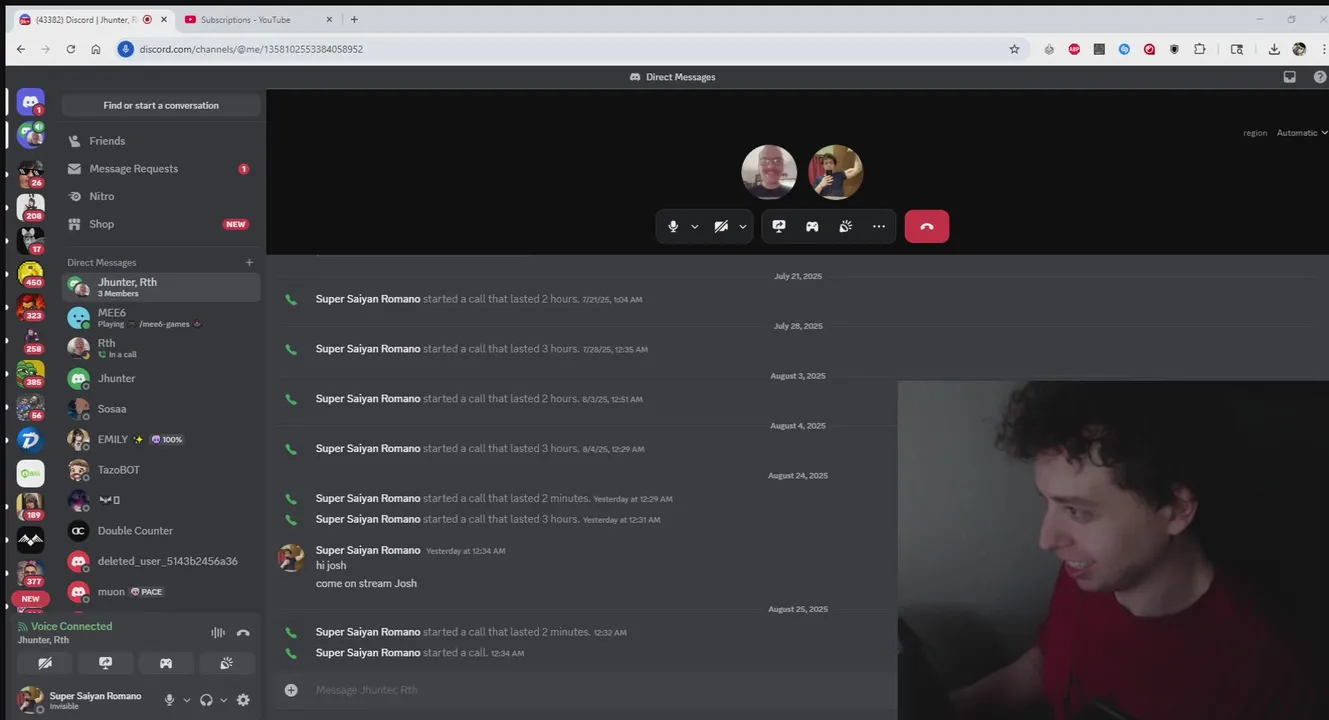The height and width of the screenshot is (720, 1329).
Task: Create a new DM with plus icon
Action: click(250, 262)
